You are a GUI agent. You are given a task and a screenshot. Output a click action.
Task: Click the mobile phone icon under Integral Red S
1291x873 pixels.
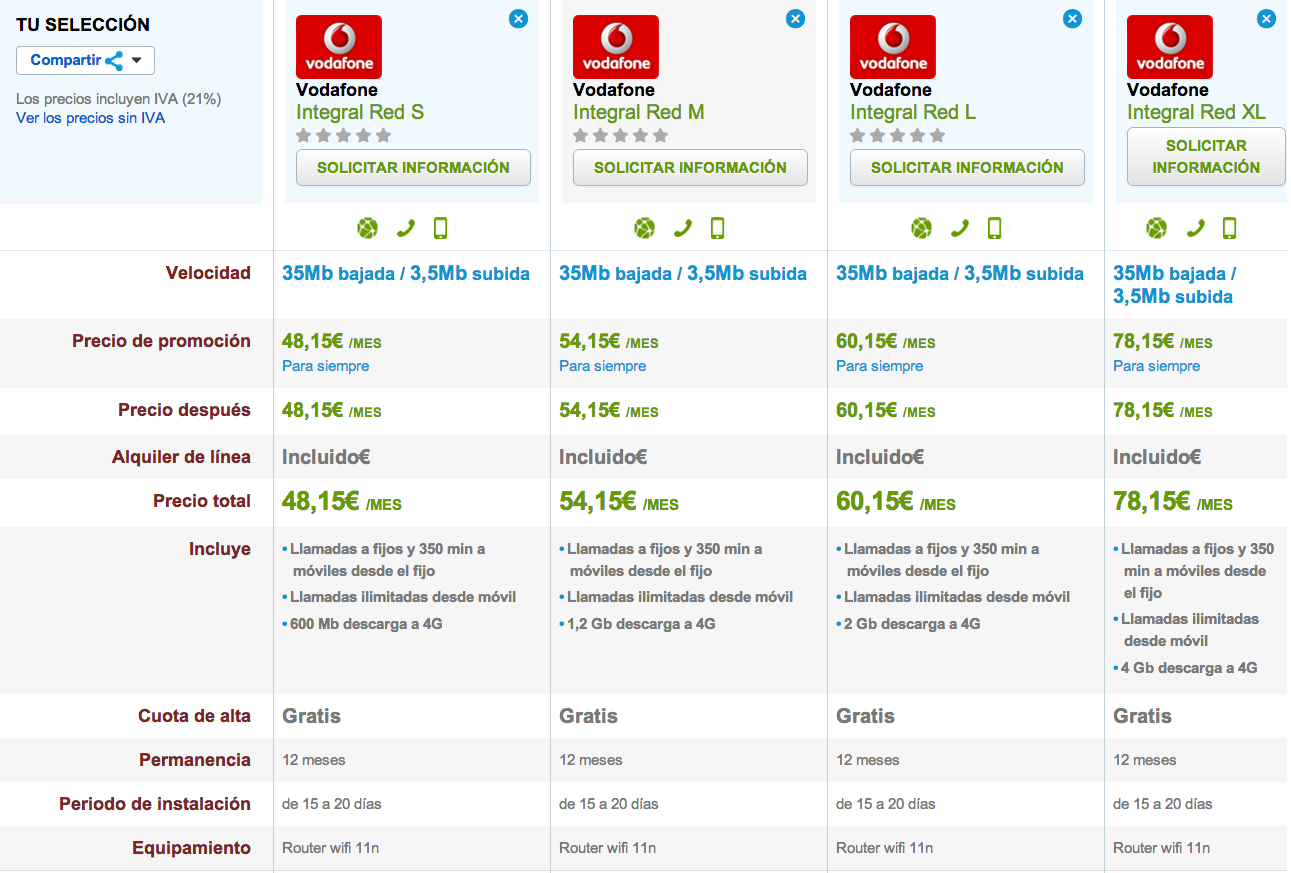point(440,229)
